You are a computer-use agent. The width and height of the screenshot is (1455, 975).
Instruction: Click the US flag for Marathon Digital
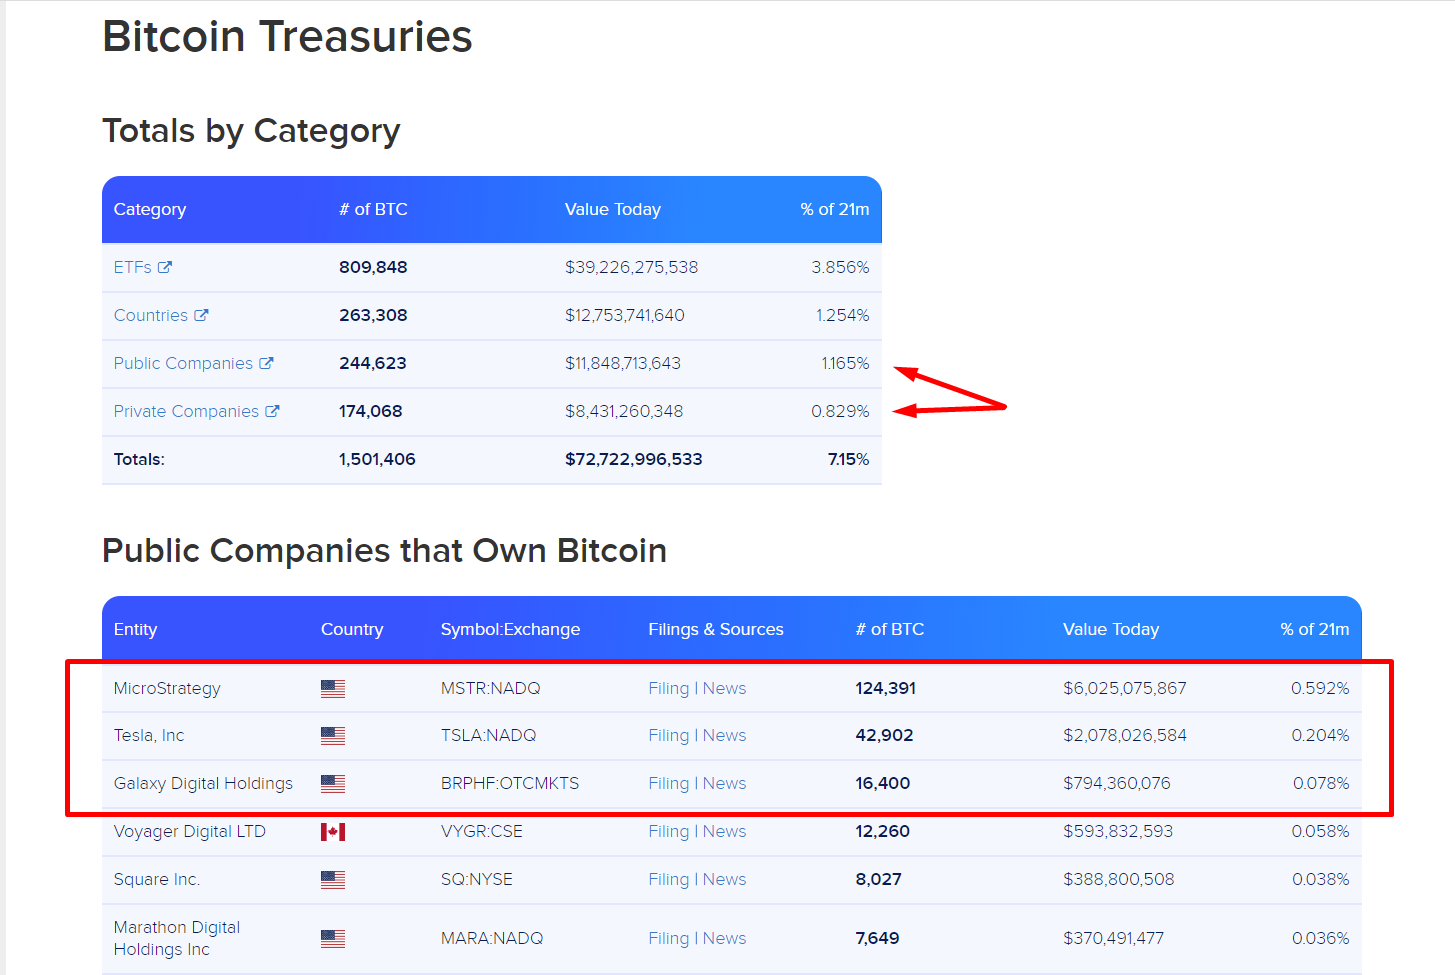[333, 938]
